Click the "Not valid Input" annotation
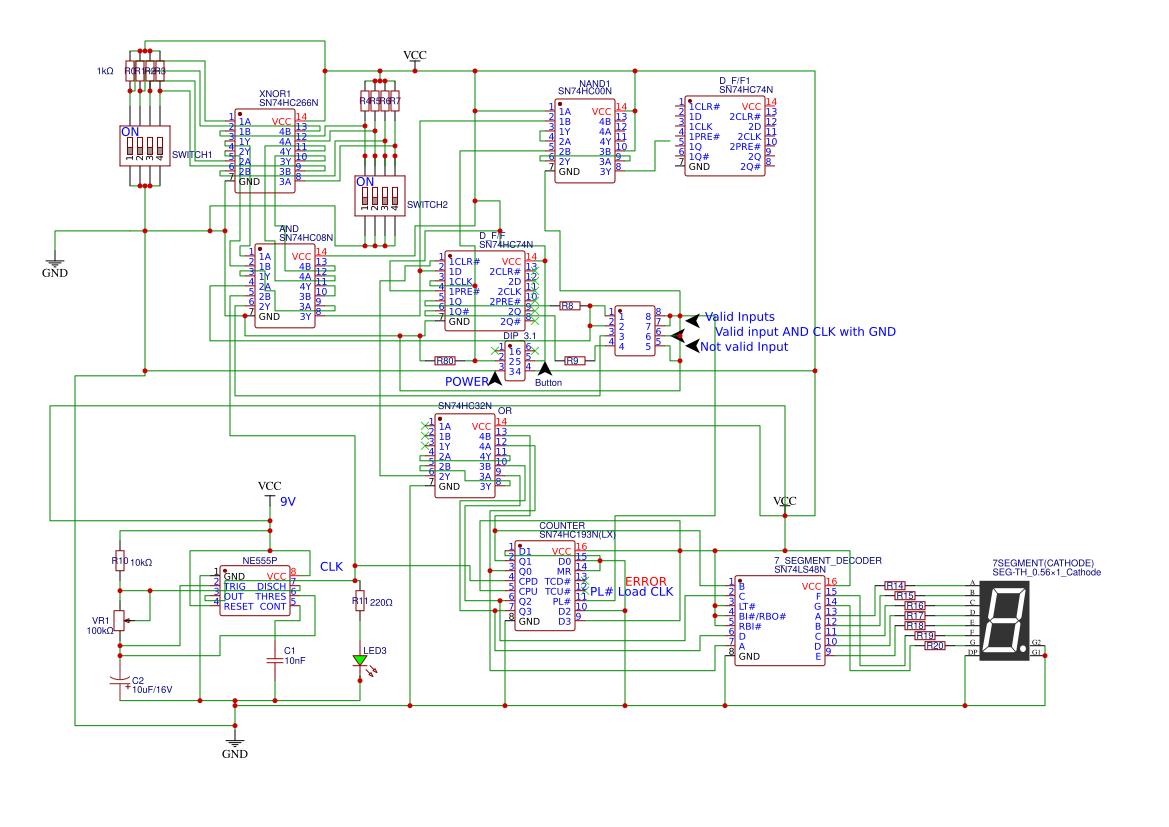This screenshot has width=1169, height=827. pyautogui.click(x=744, y=347)
